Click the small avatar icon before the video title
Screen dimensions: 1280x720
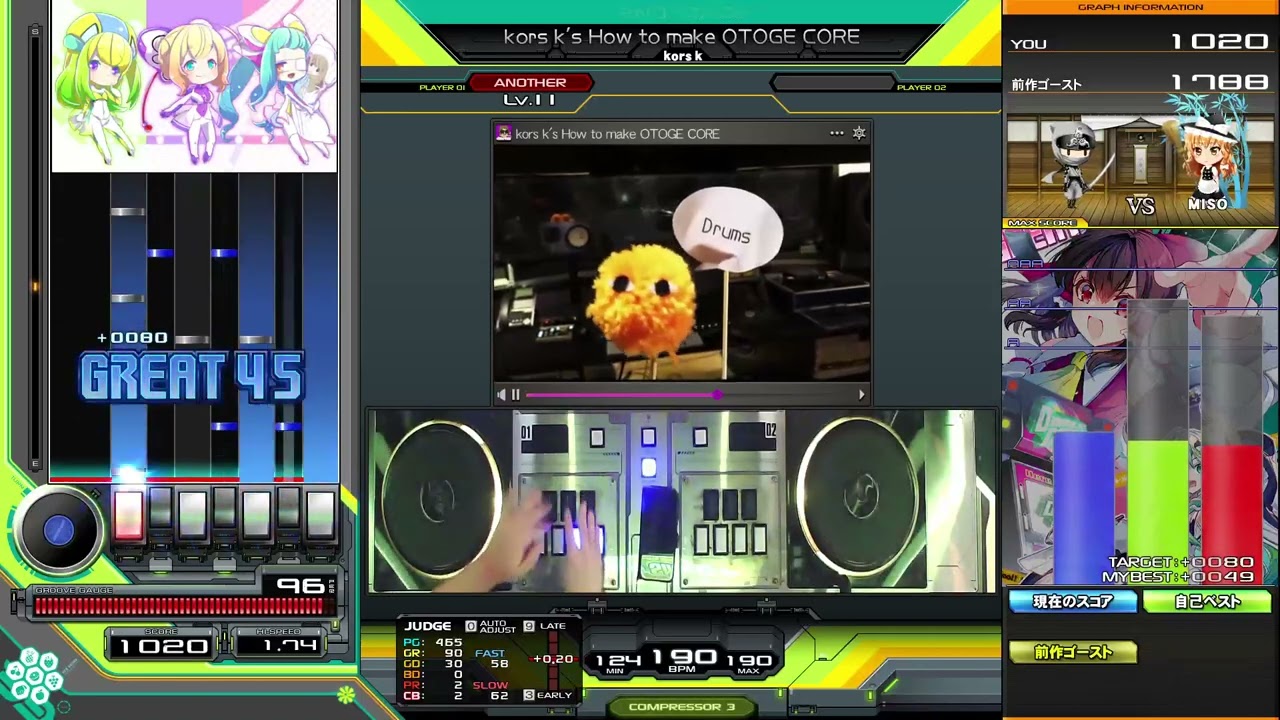tap(504, 133)
